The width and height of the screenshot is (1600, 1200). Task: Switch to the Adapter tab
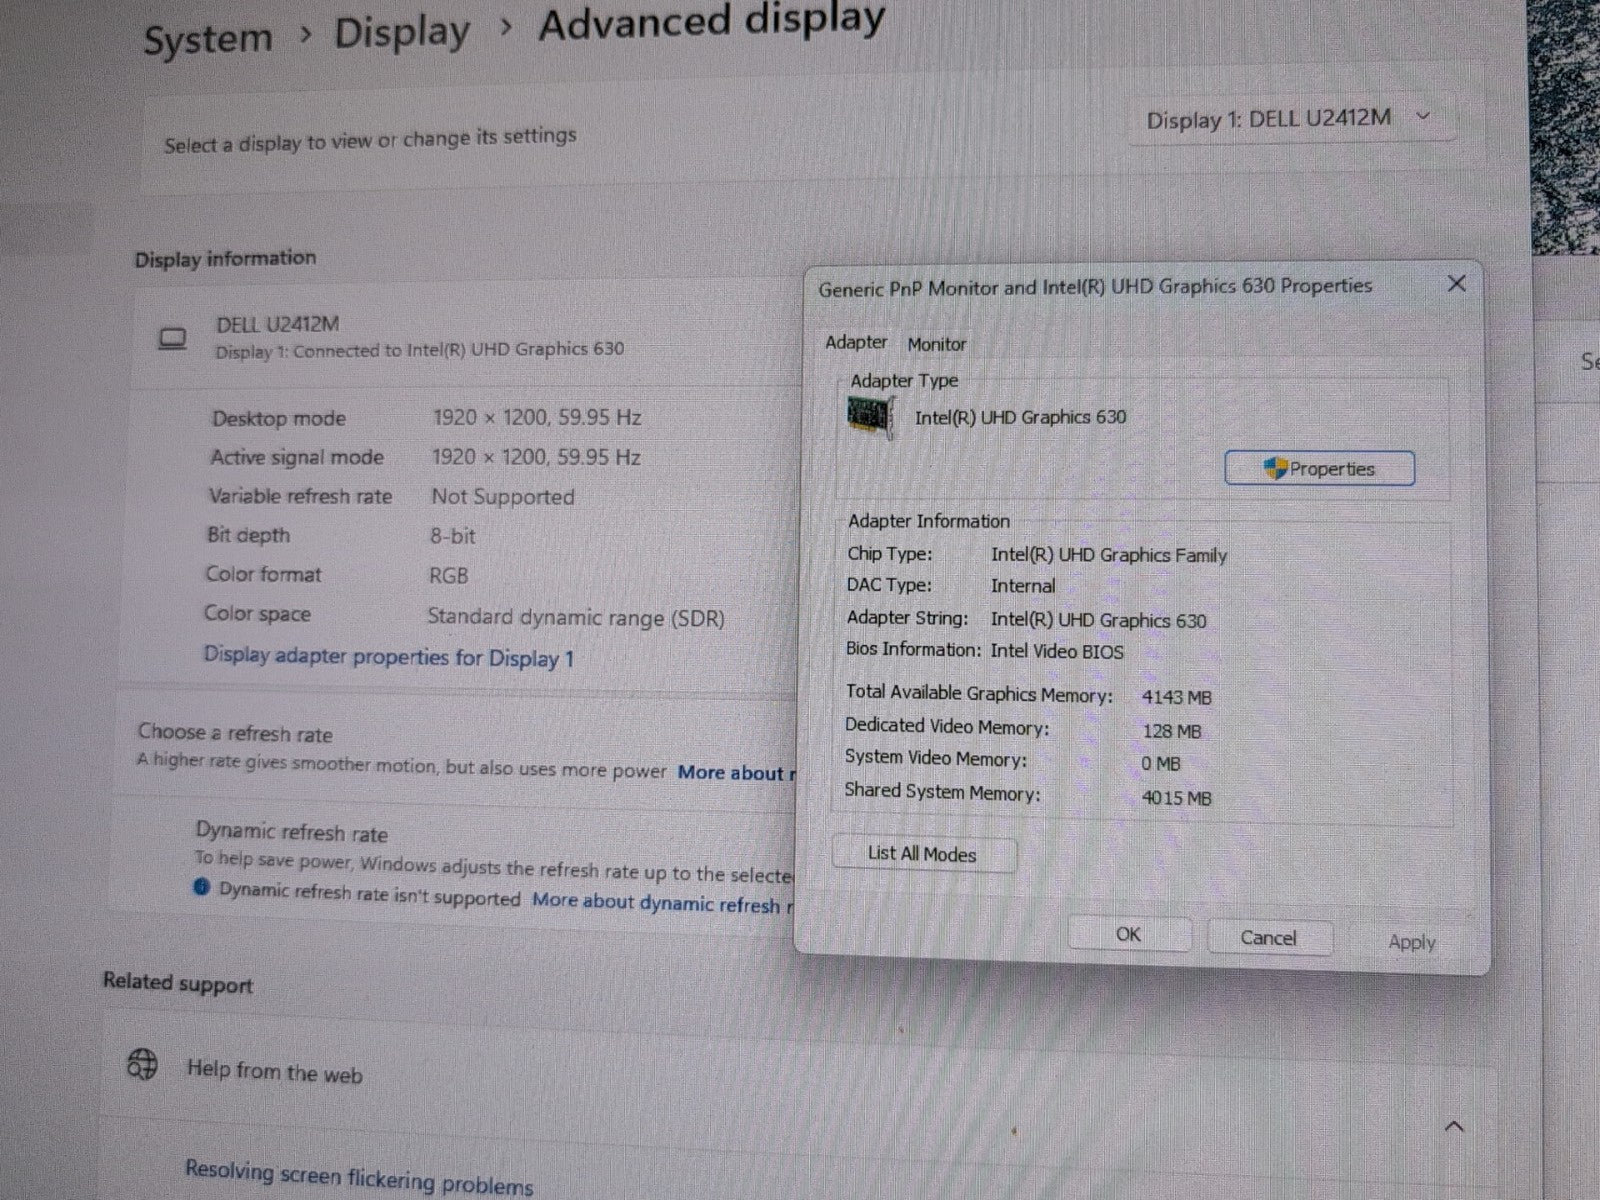click(x=856, y=342)
